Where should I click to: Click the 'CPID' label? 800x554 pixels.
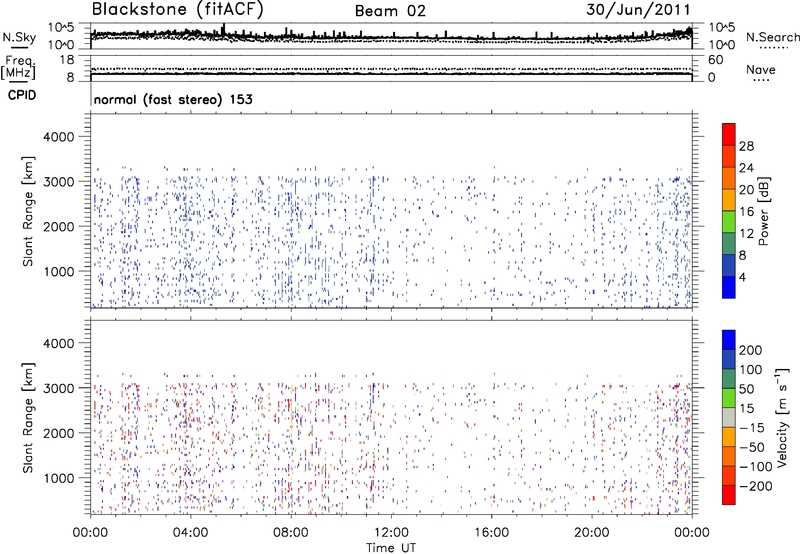(22, 95)
